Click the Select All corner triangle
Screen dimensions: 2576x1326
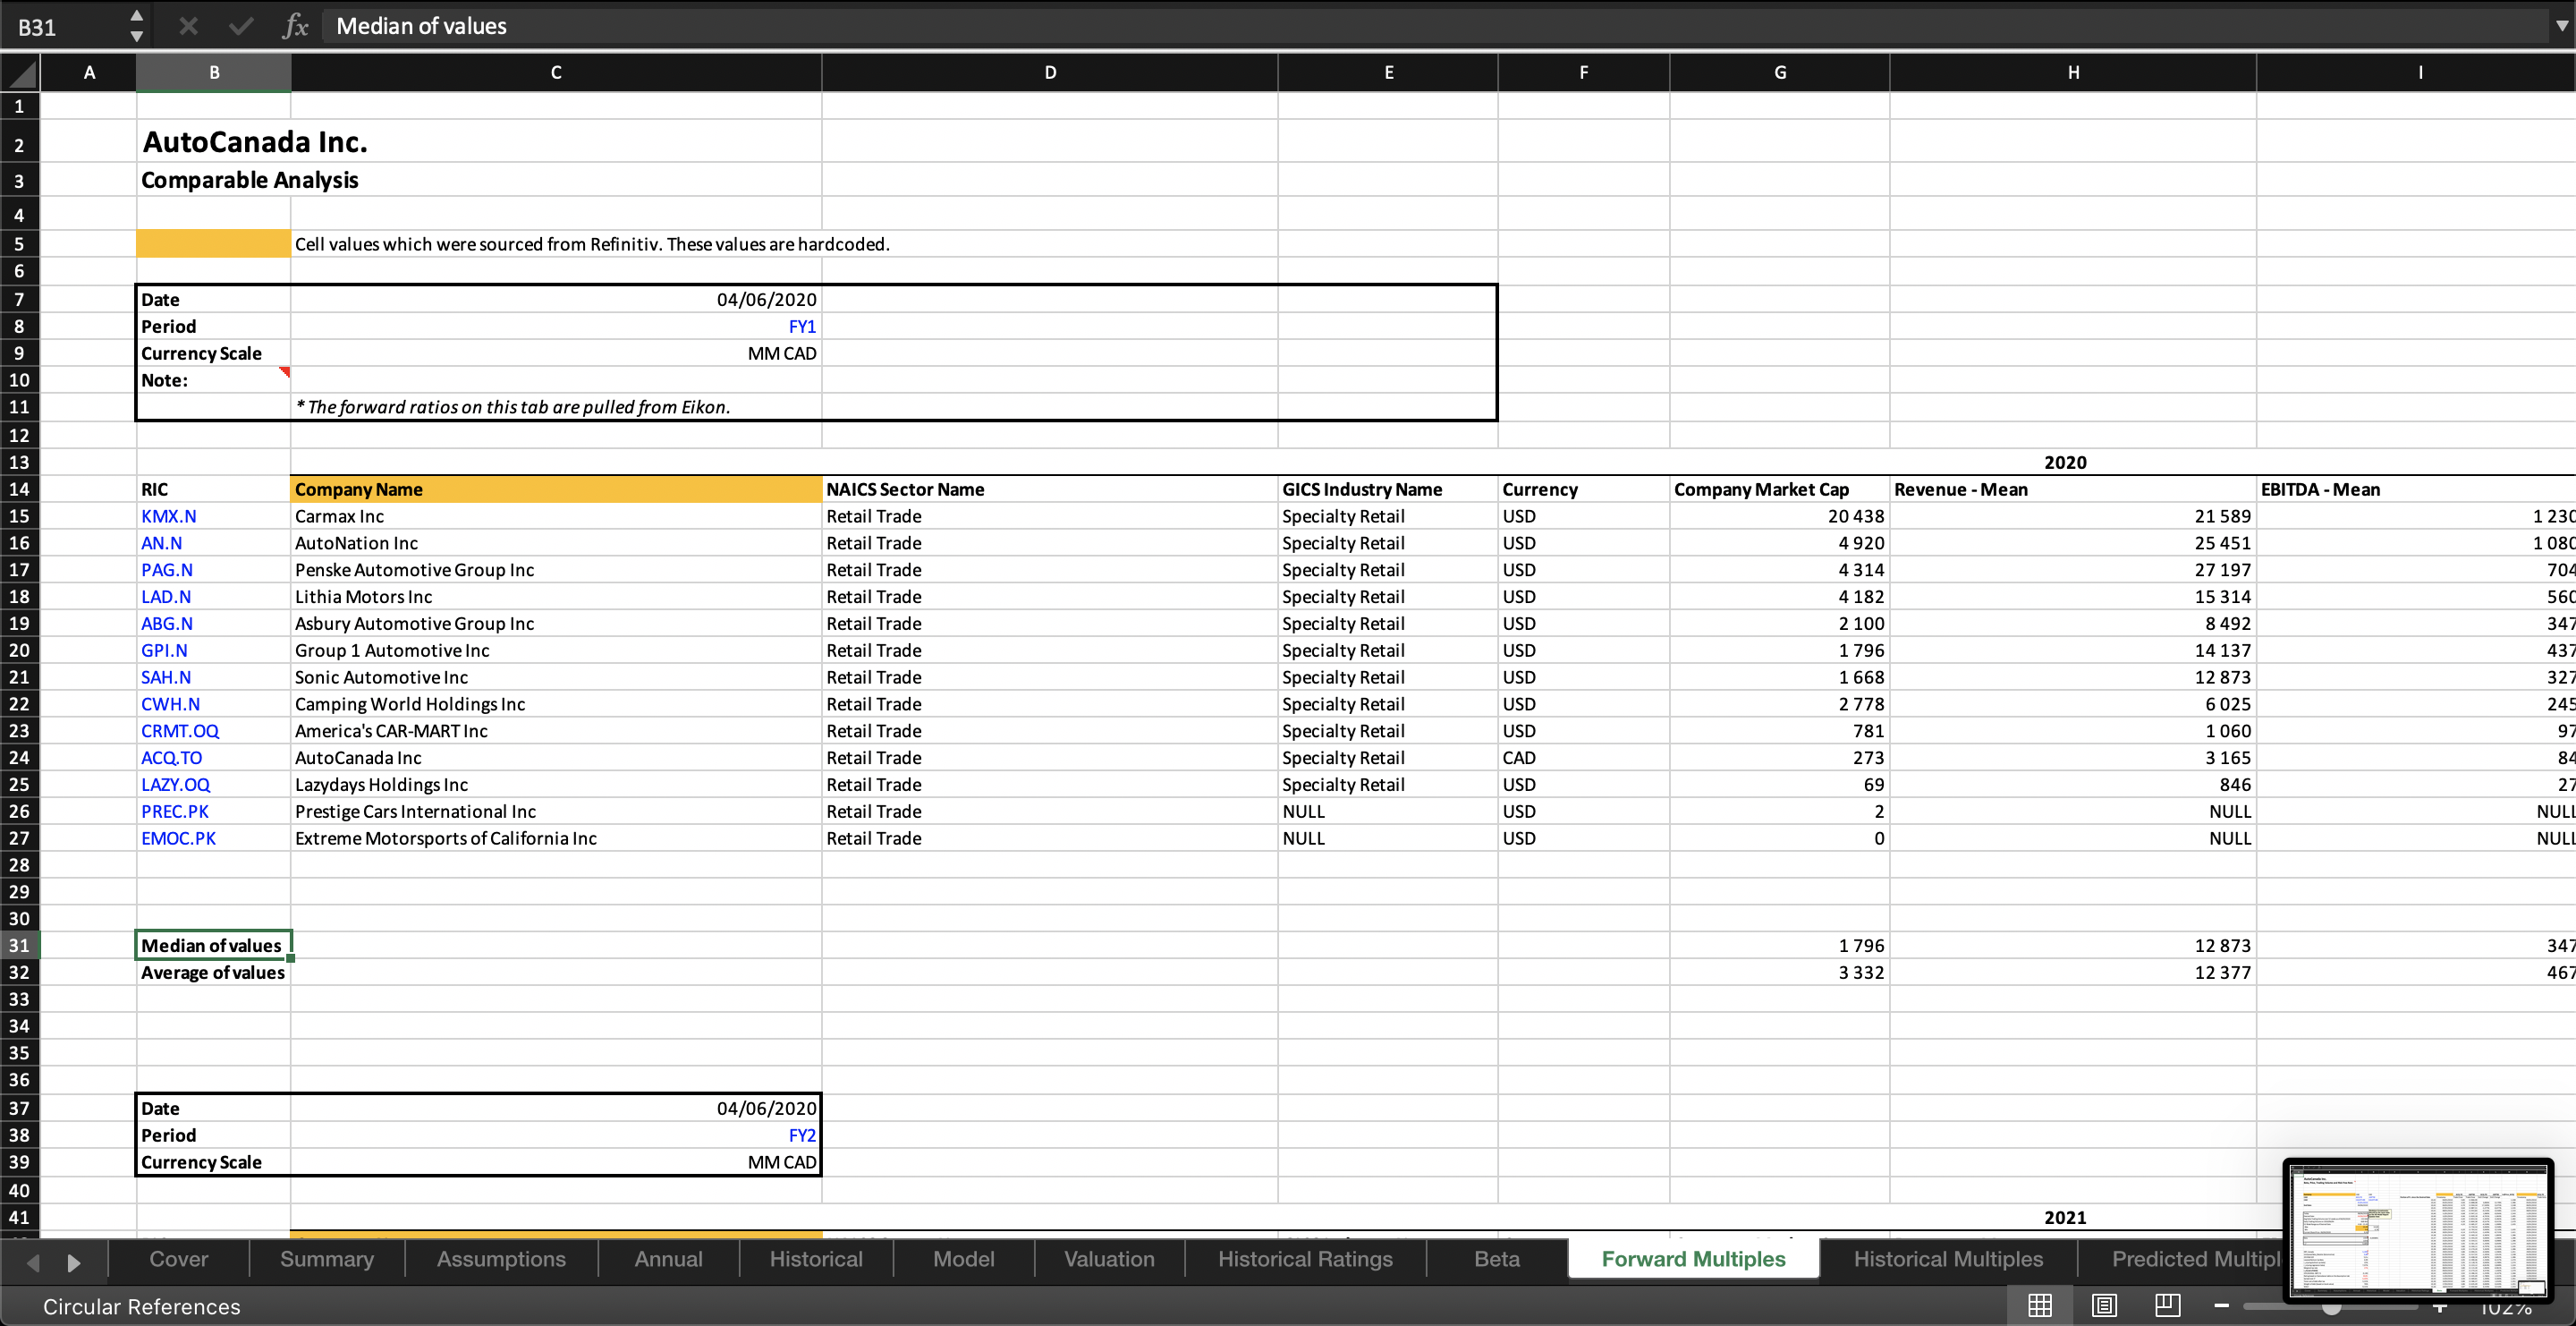tap(20, 73)
